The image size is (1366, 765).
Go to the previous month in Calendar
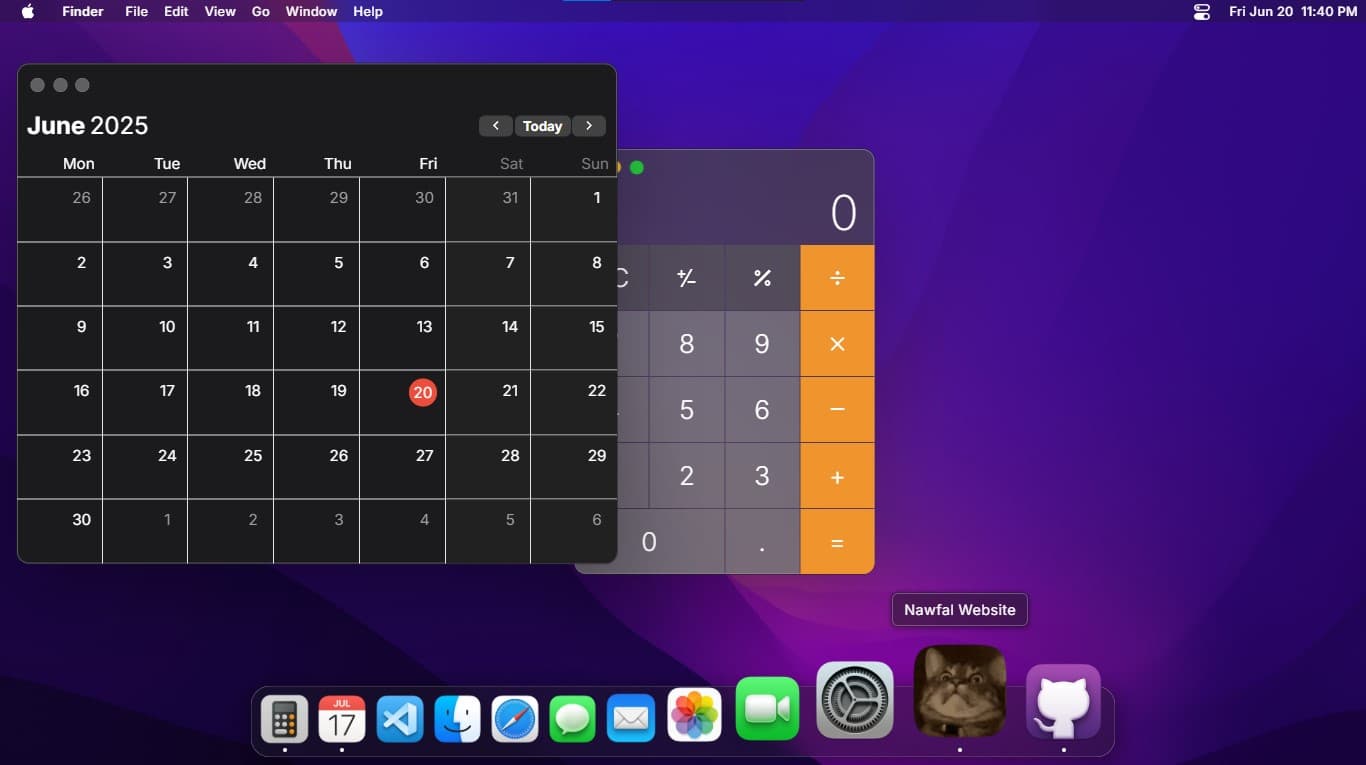point(496,126)
